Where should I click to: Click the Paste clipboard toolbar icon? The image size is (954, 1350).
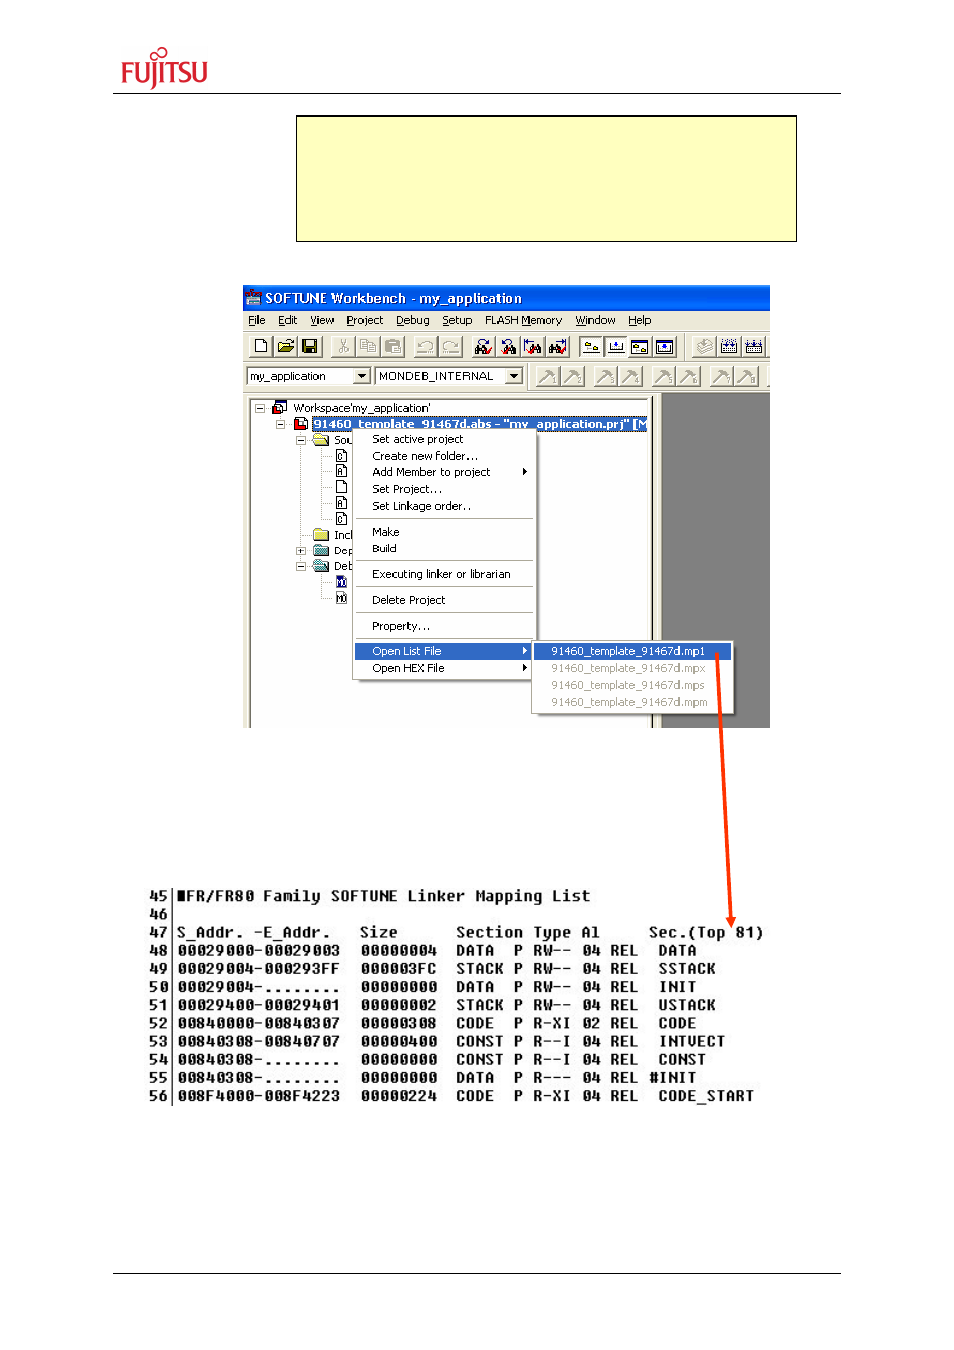[393, 346]
